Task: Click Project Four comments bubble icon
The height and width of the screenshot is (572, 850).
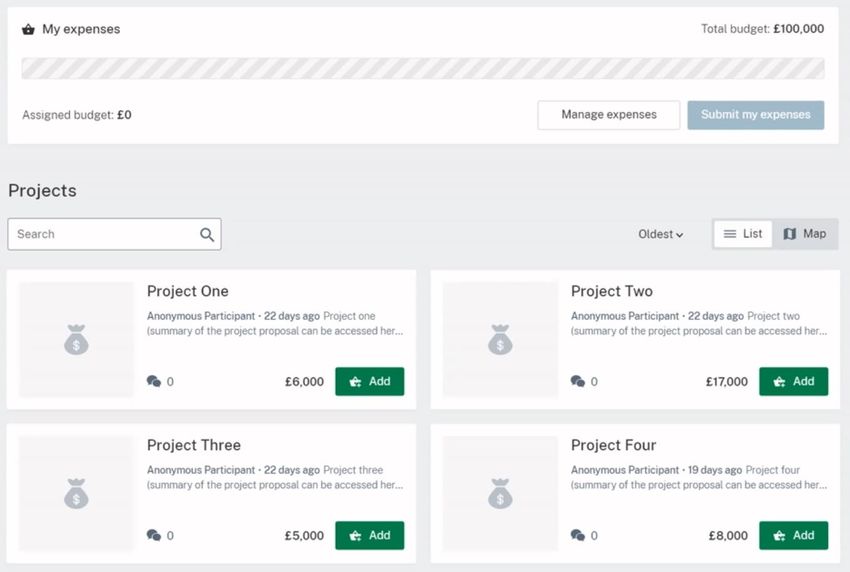Action: pyautogui.click(x=577, y=536)
